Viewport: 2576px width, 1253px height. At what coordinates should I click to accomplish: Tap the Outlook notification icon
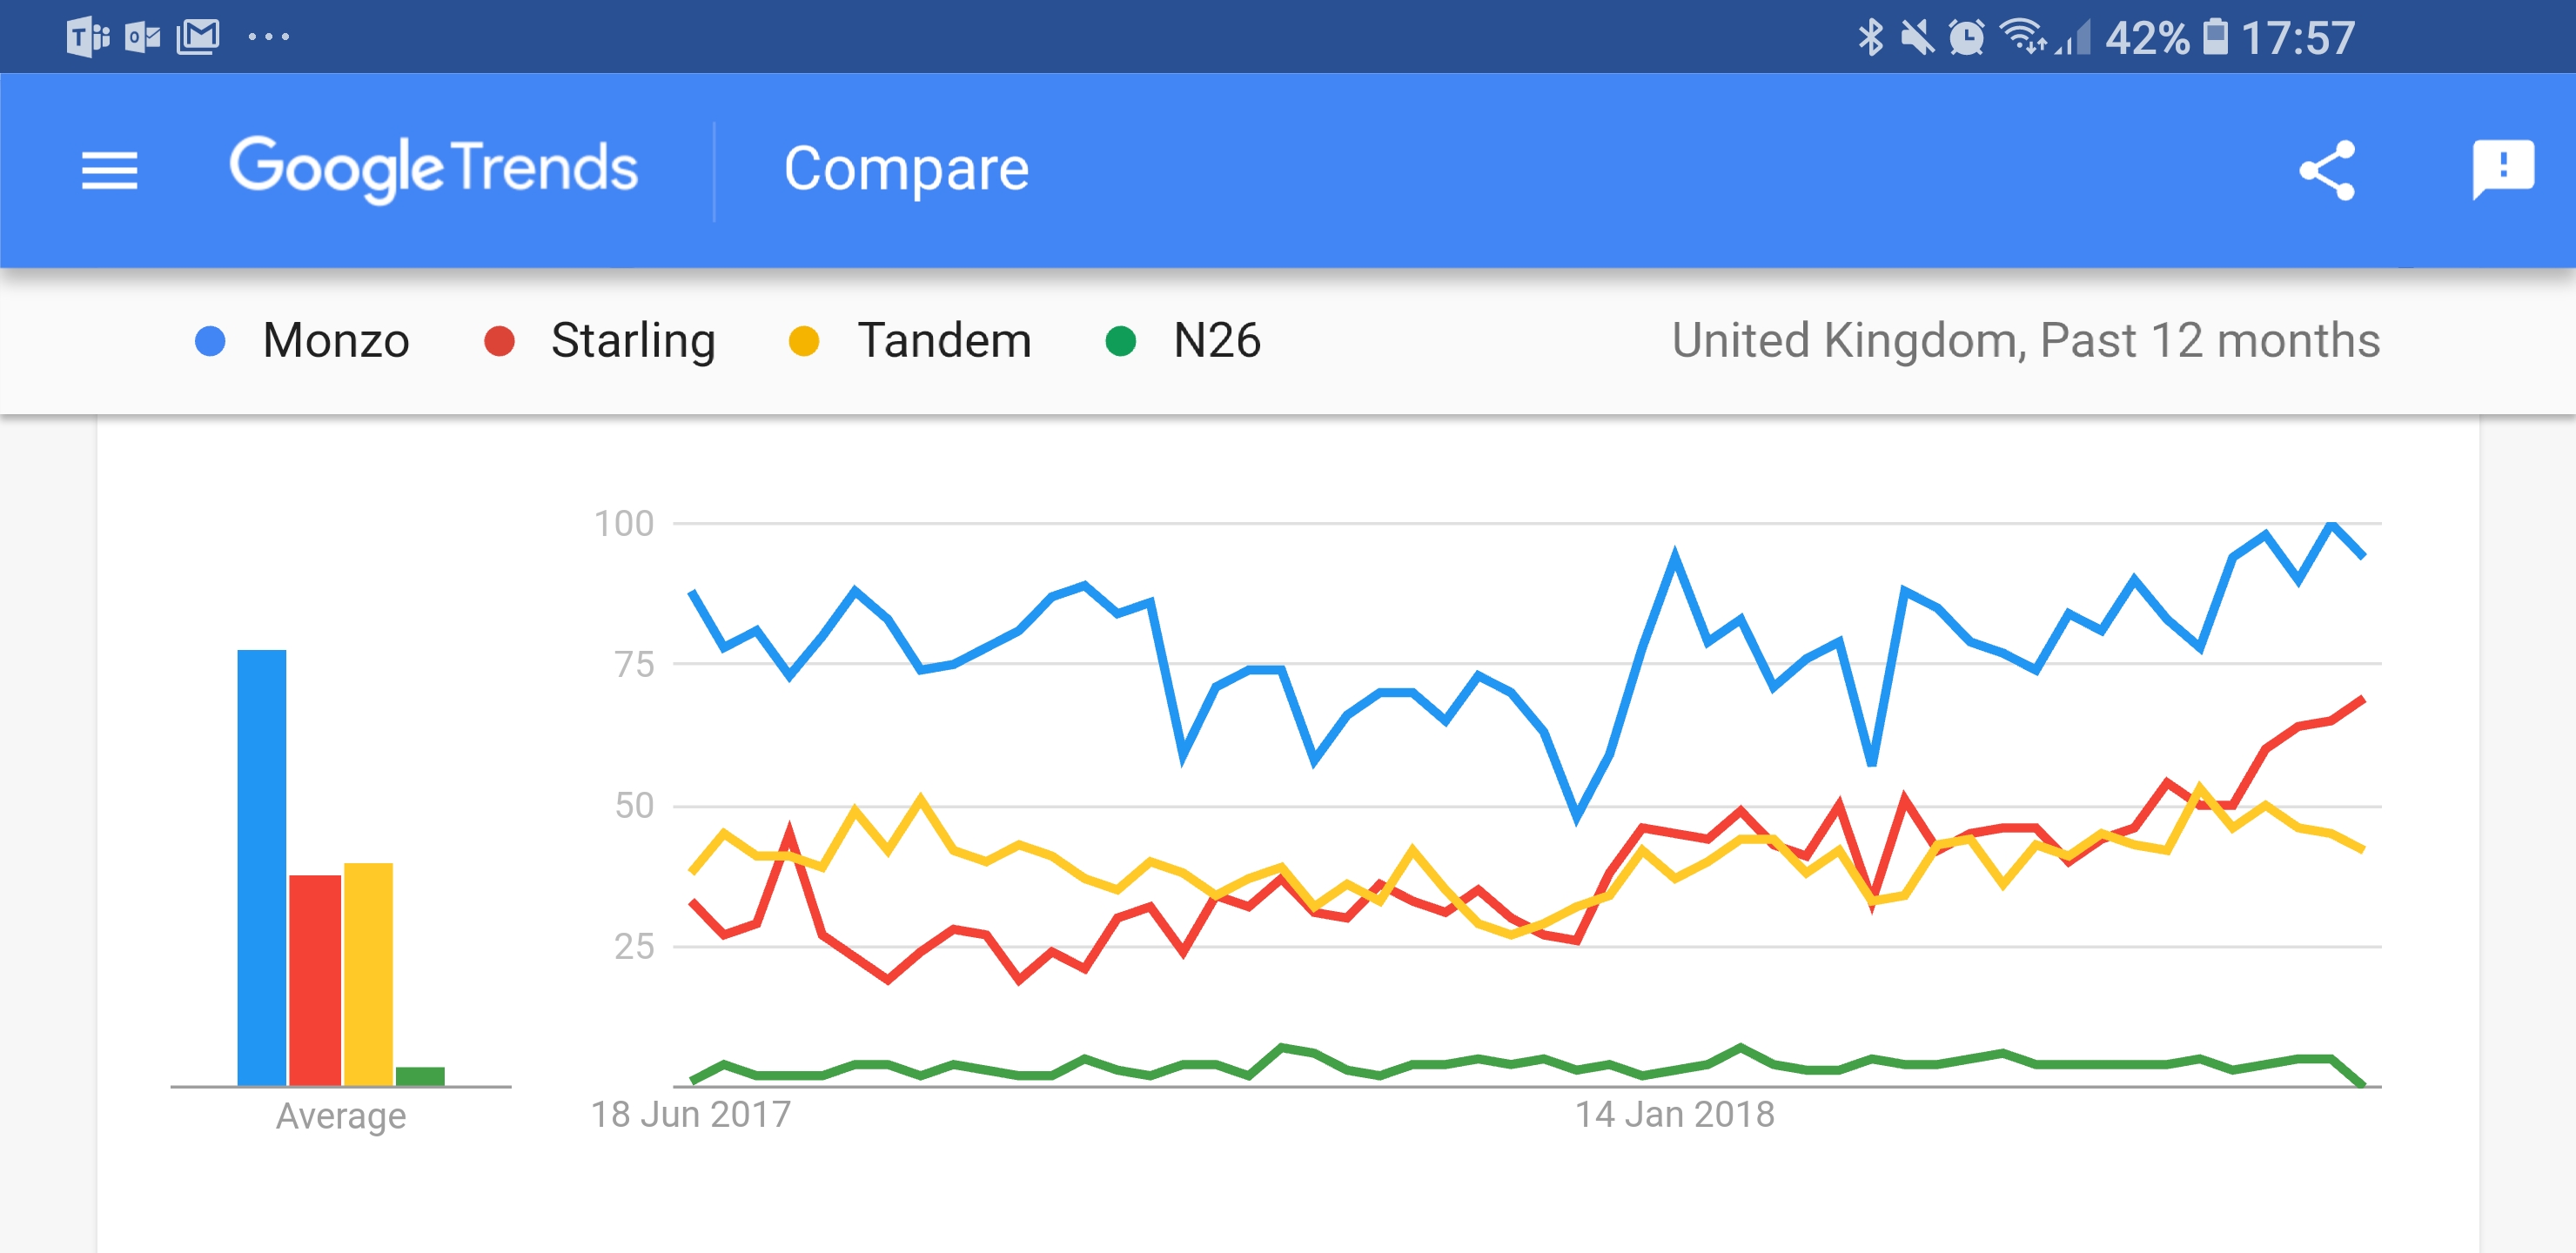point(143,37)
